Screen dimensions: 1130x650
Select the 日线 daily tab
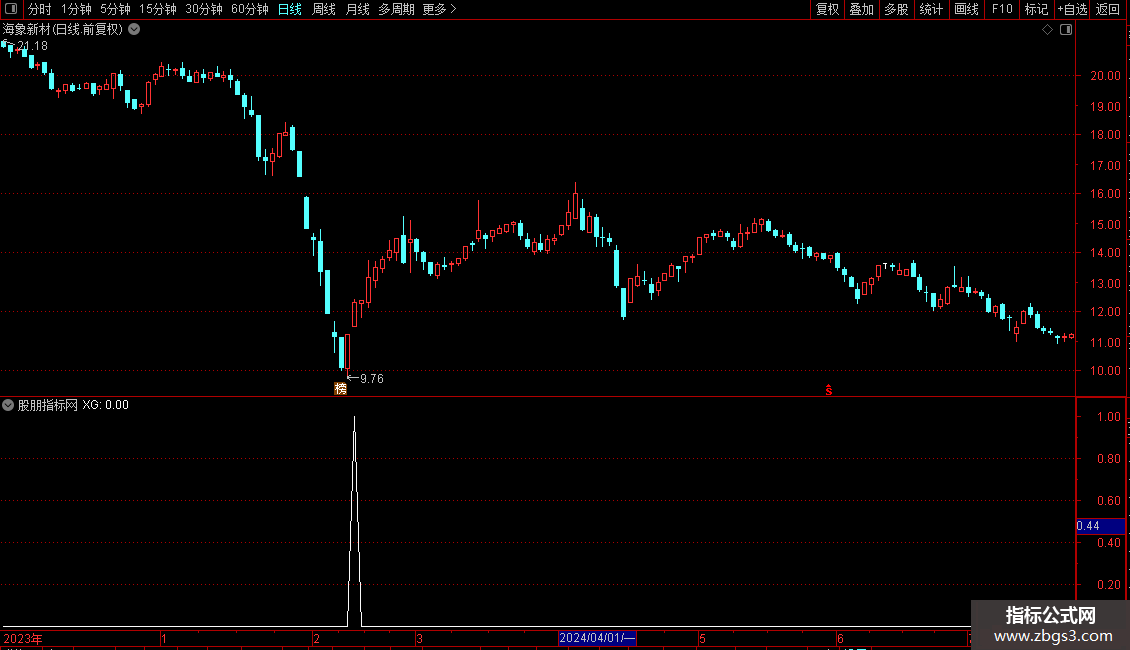click(x=290, y=9)
